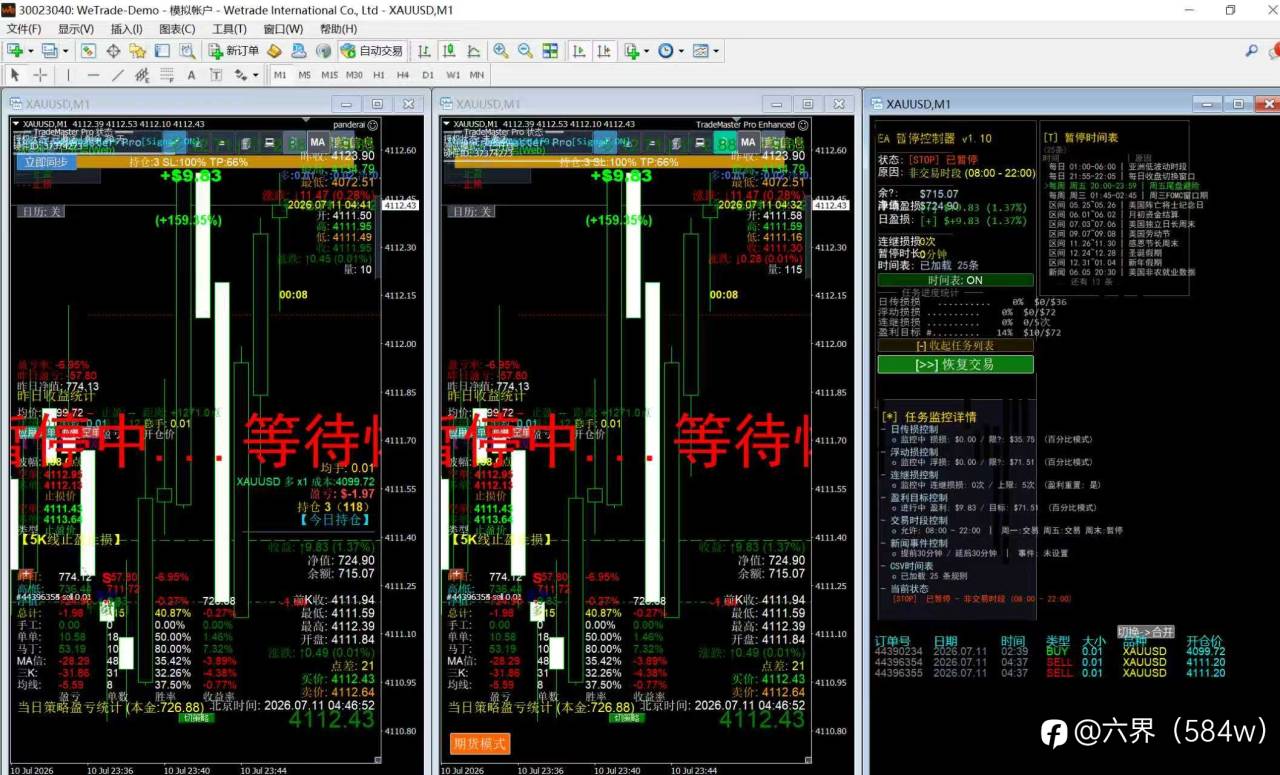Select the text label 'T' tool
Image resolution: width=1280 pixels, height=775 pixels.
pyautogui.click(x=215, y=75)
